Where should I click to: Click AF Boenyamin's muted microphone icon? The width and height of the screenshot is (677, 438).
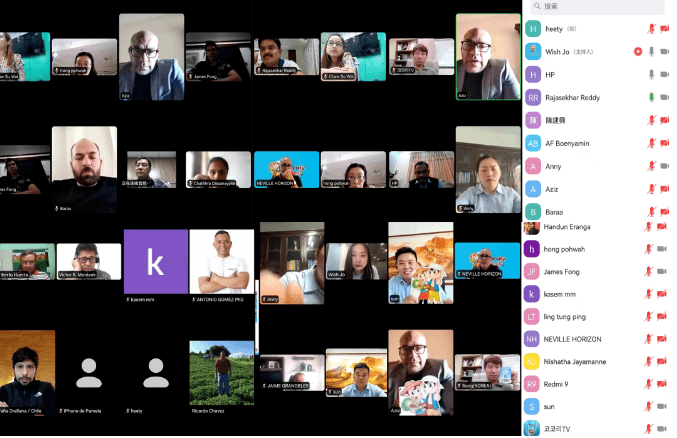coord(651,143)
